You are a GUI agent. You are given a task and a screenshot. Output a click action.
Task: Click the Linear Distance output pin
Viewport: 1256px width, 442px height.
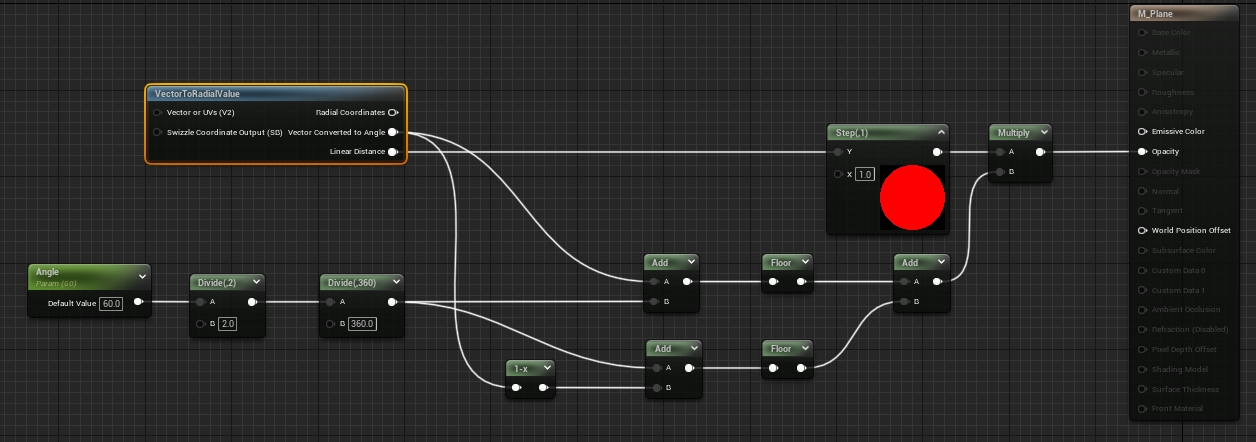tap(393, 152)
